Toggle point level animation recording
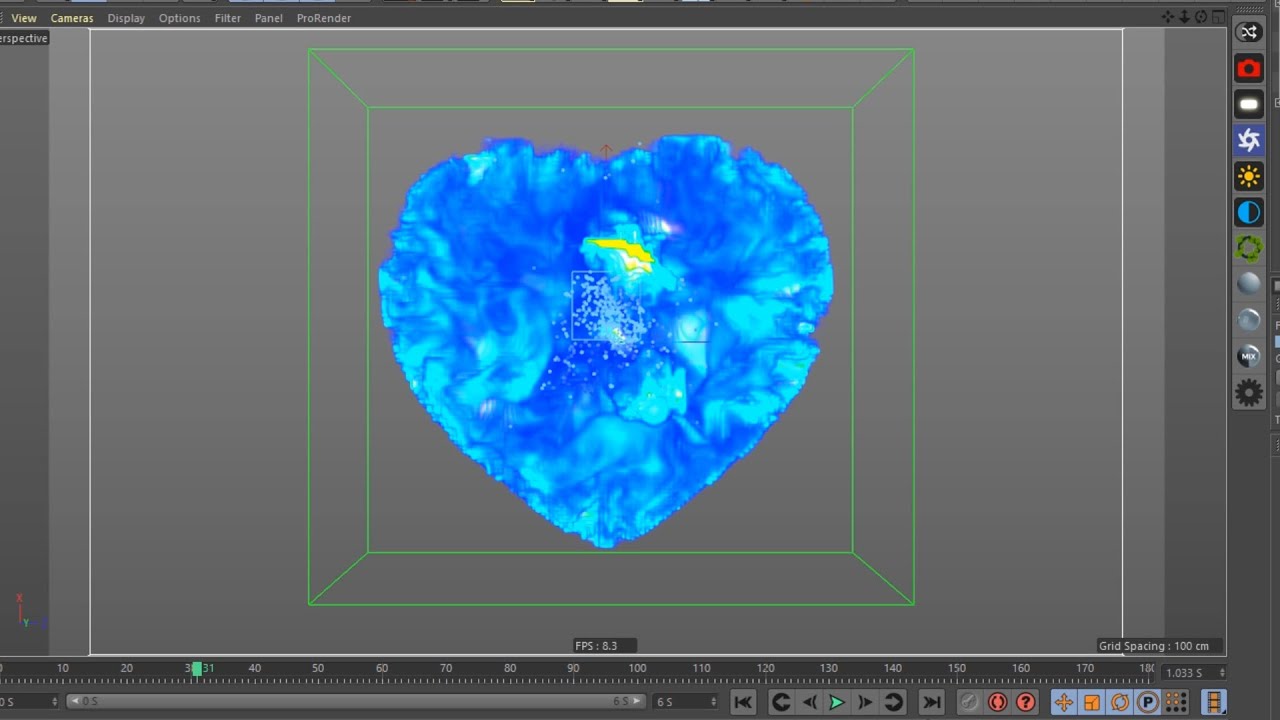The height and width of the screenshot is (720, 1280). (1176, 702)
